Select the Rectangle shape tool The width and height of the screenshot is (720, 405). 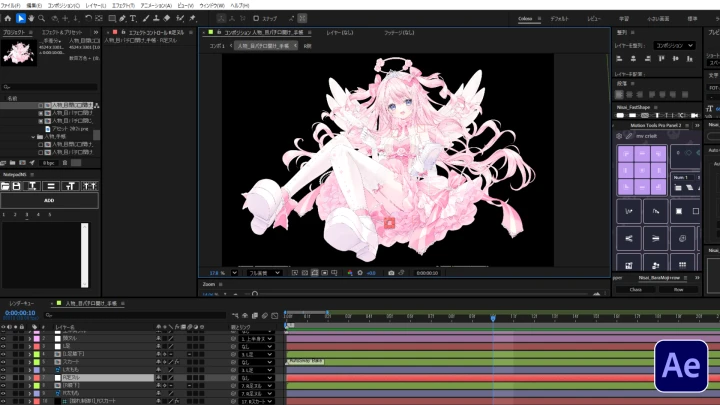[x=112, y=18]
